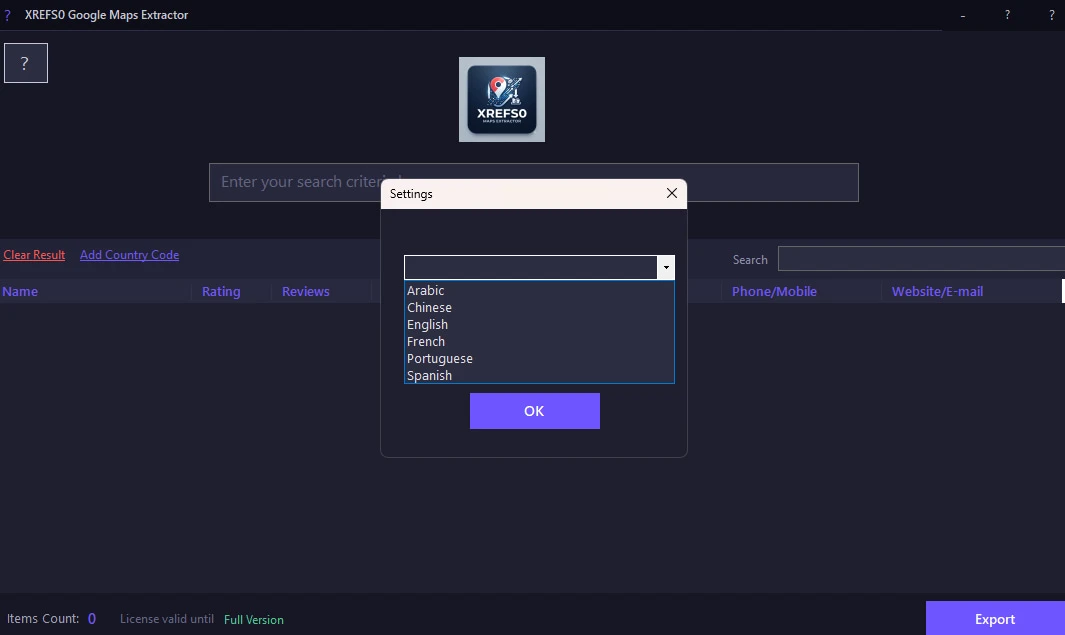Close the Settings dialog
Image resolution: width=1065 pixels, height=635 pixels.
[672, 194]
